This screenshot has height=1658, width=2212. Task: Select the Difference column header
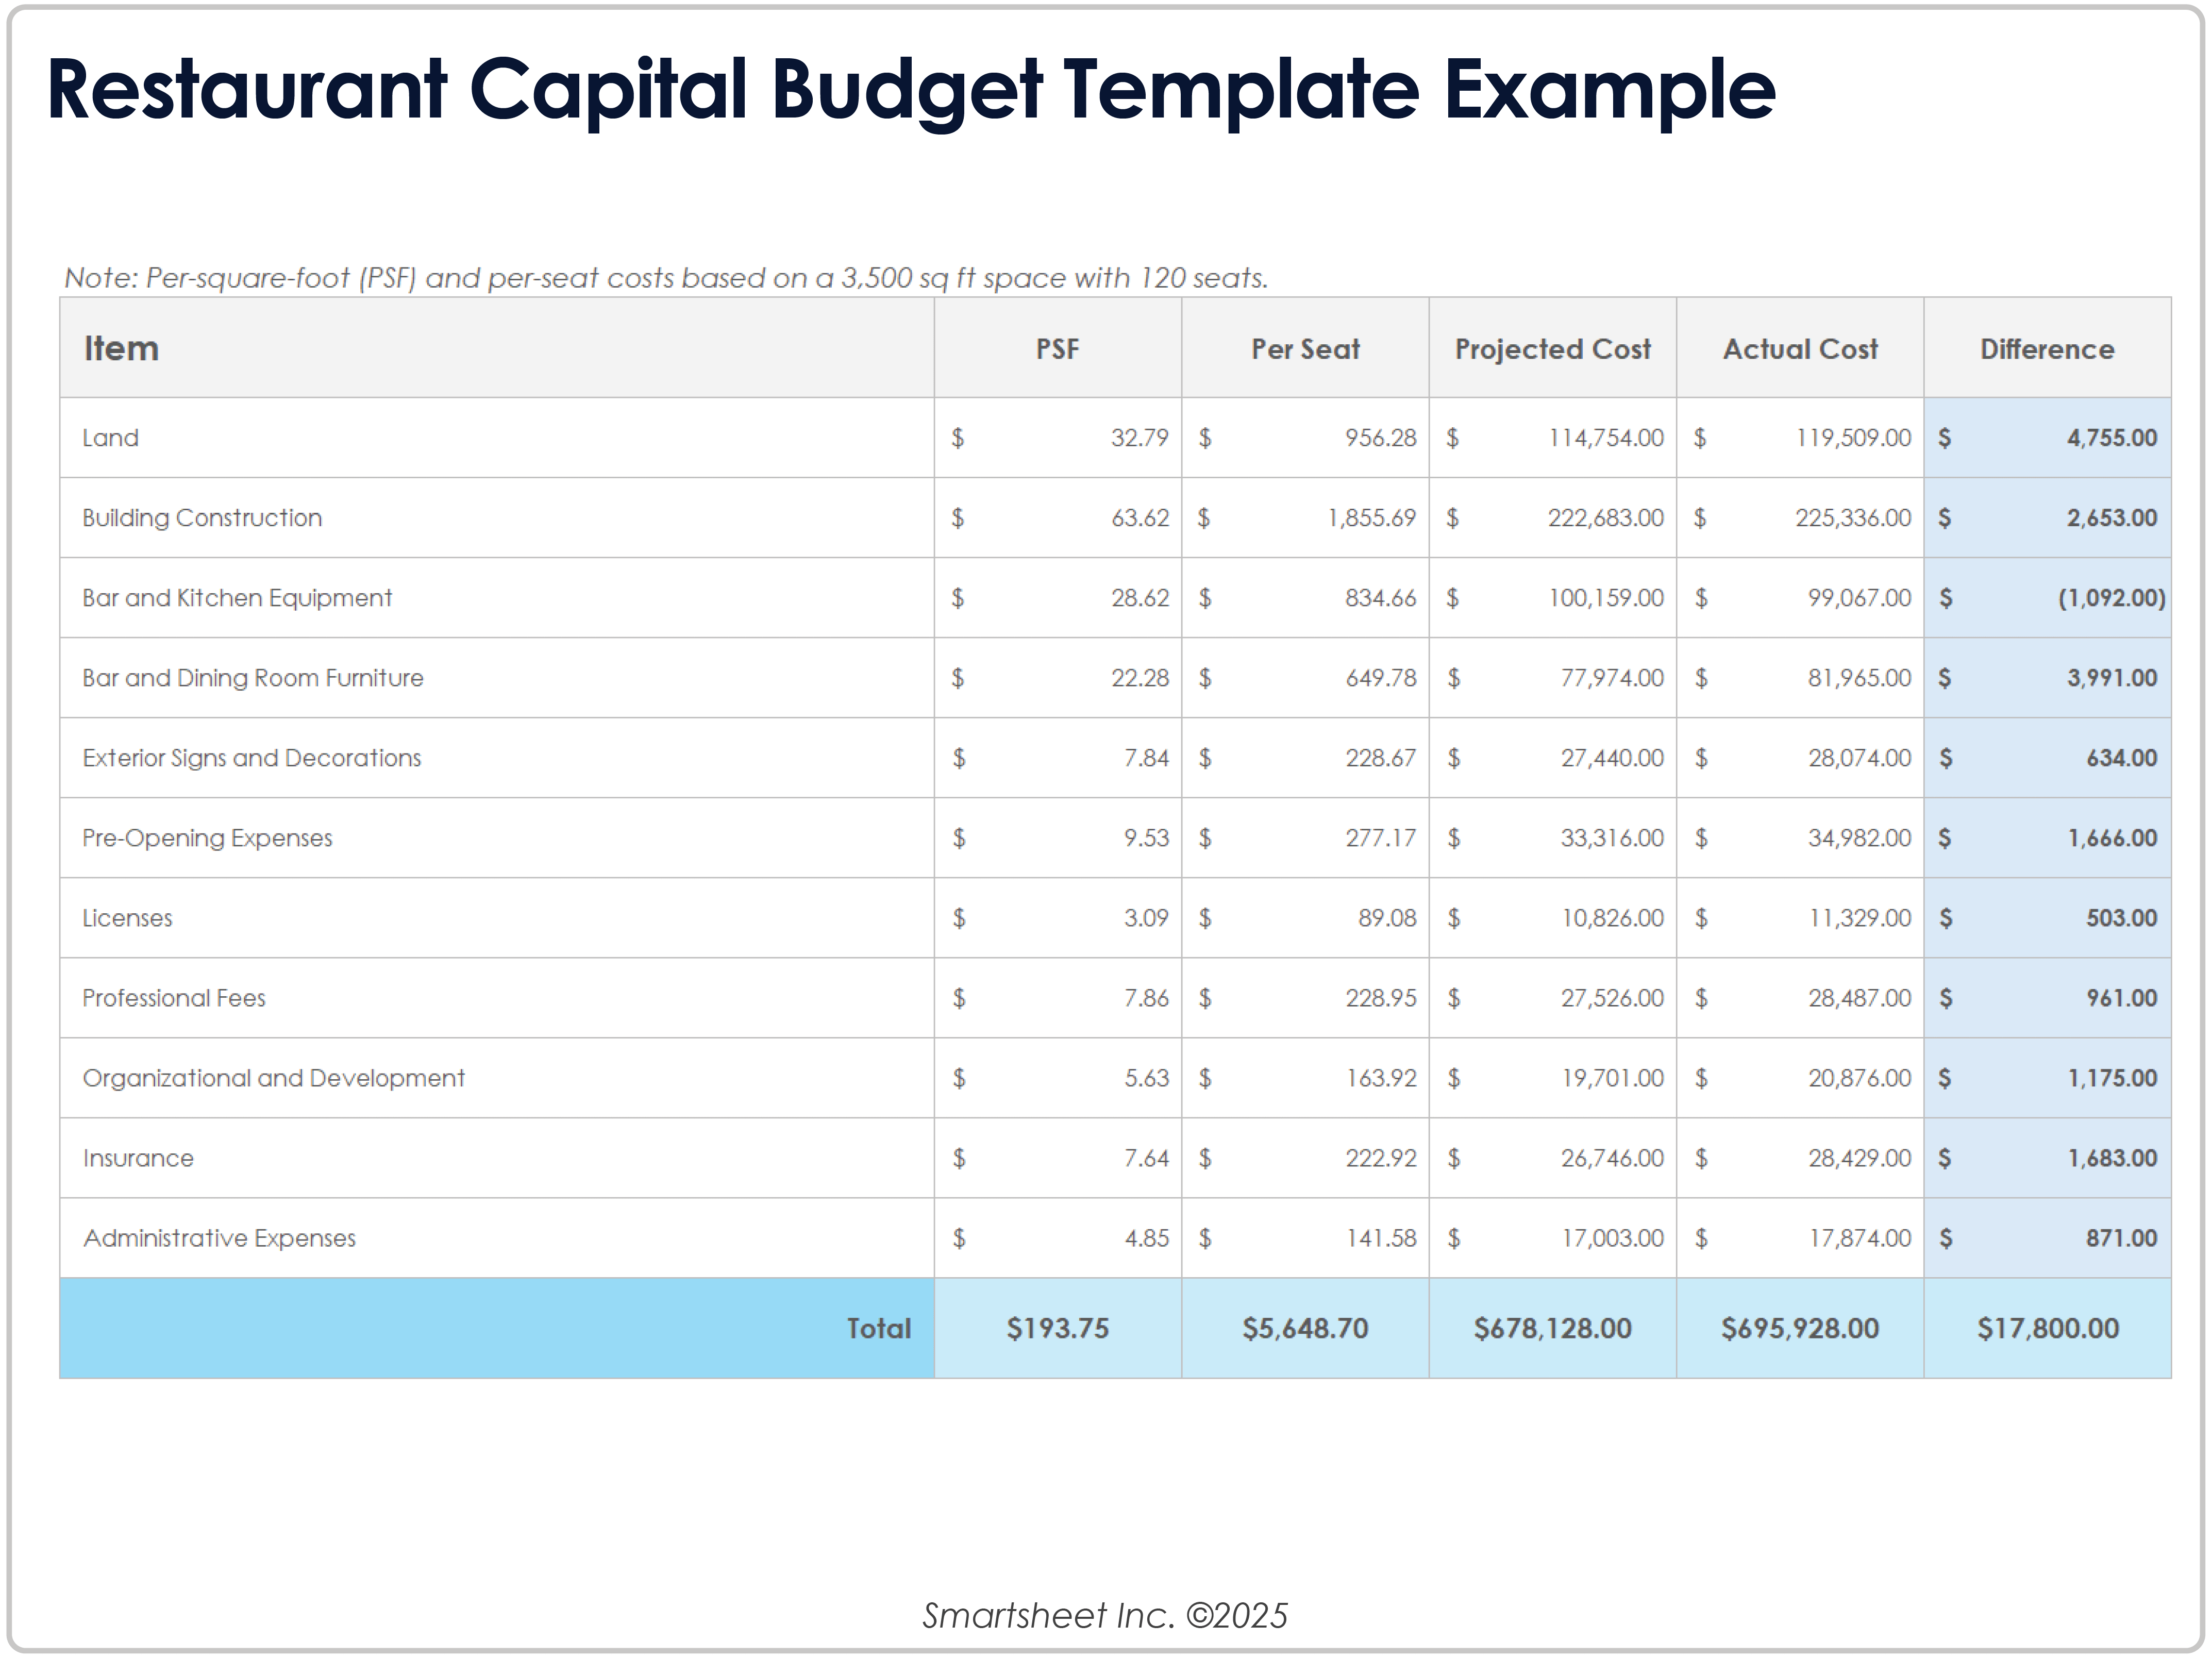coord(2046,349)
